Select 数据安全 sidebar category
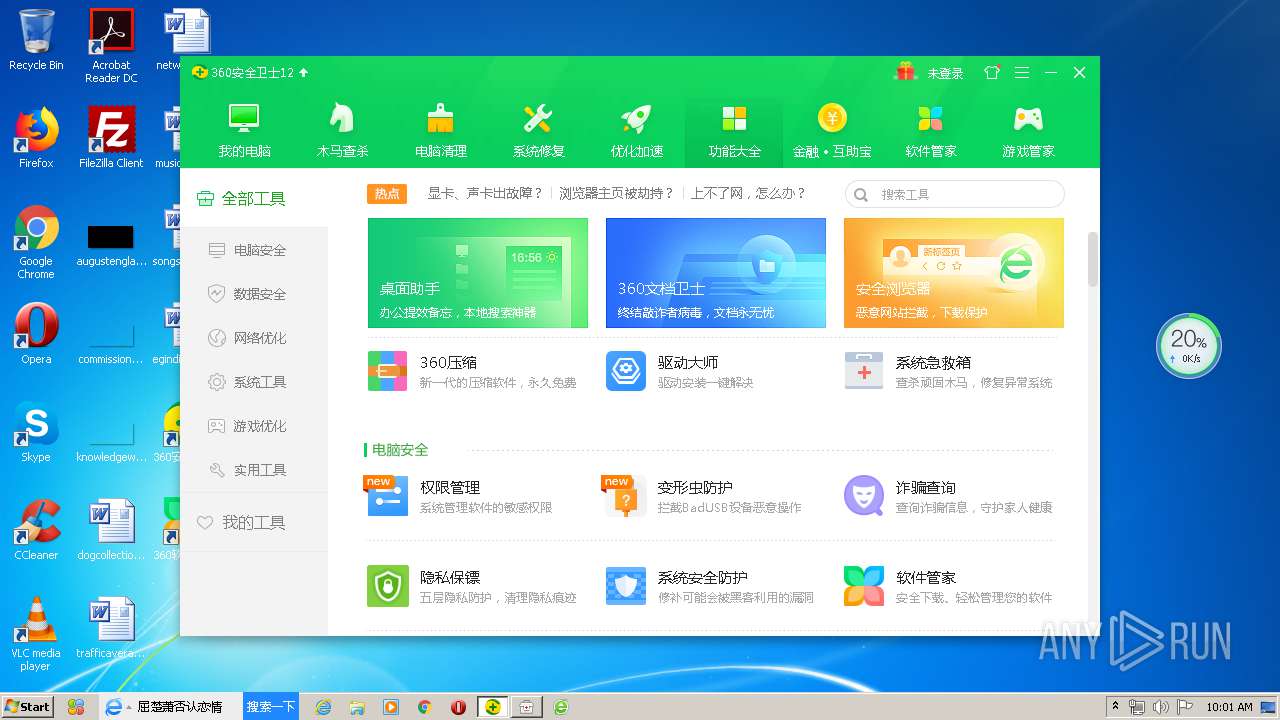The height and width of the screenshot is (720, 1280). [x=254, y=294]
